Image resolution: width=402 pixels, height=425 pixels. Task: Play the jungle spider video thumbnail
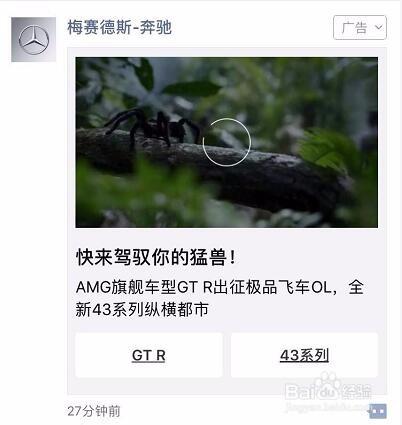(x=227, y=142)
